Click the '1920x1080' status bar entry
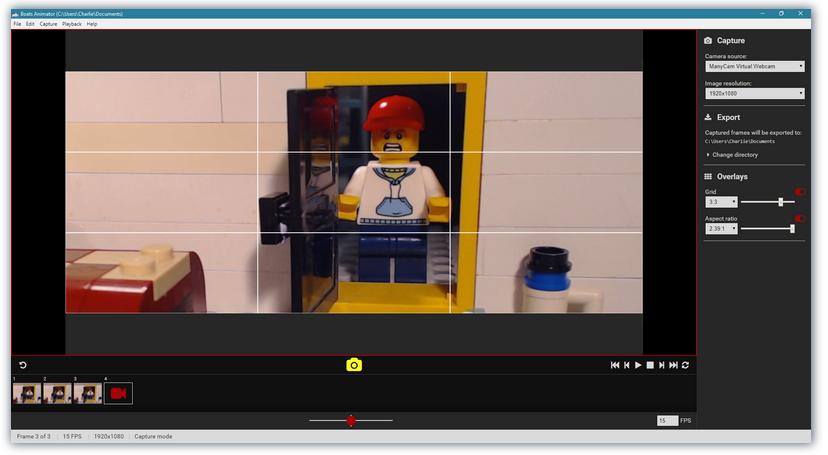Viewport: 828px width, 455px height. coord(109,437)
